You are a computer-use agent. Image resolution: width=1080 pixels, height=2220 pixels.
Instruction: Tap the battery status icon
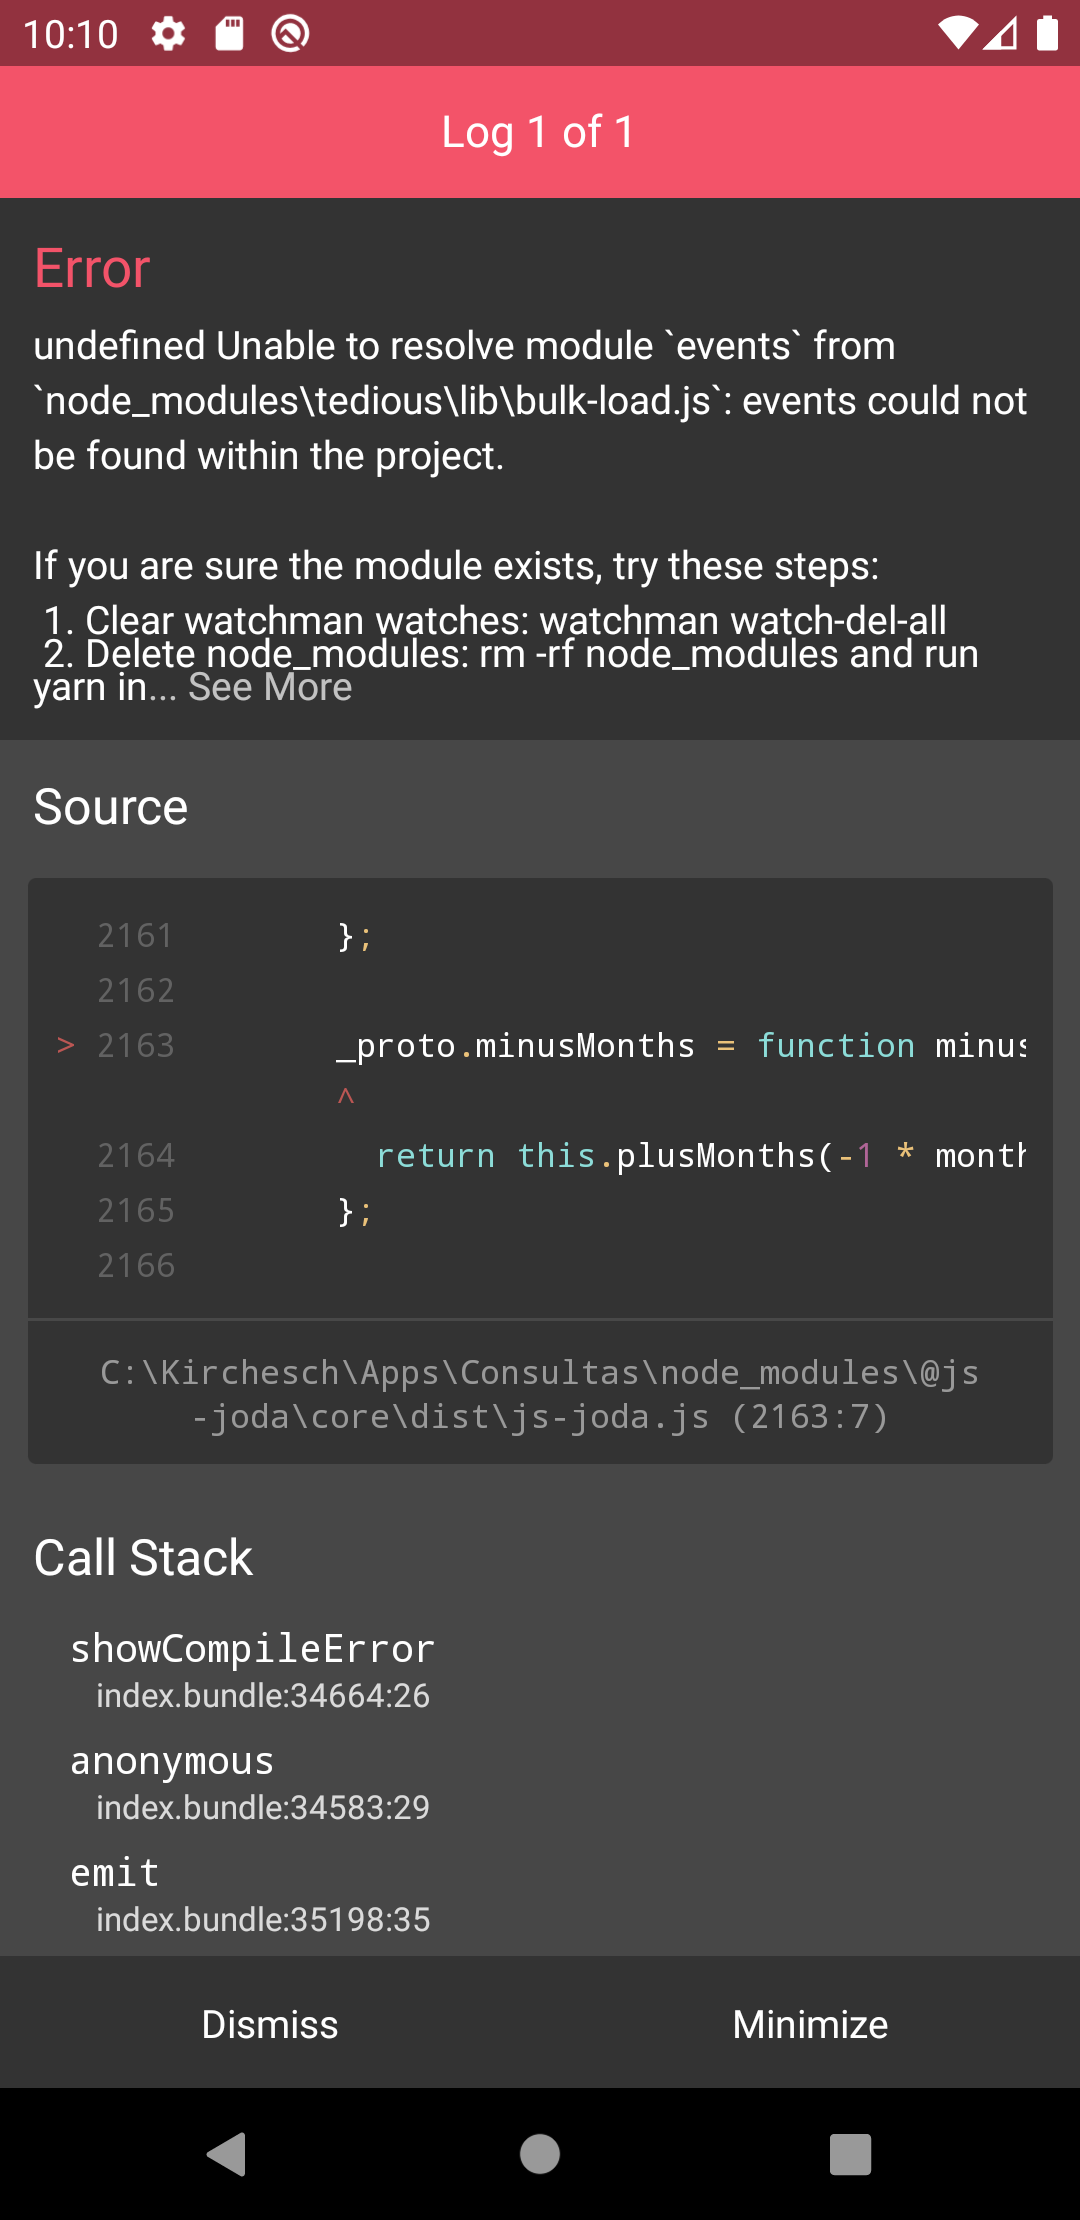click(1049, 33)
